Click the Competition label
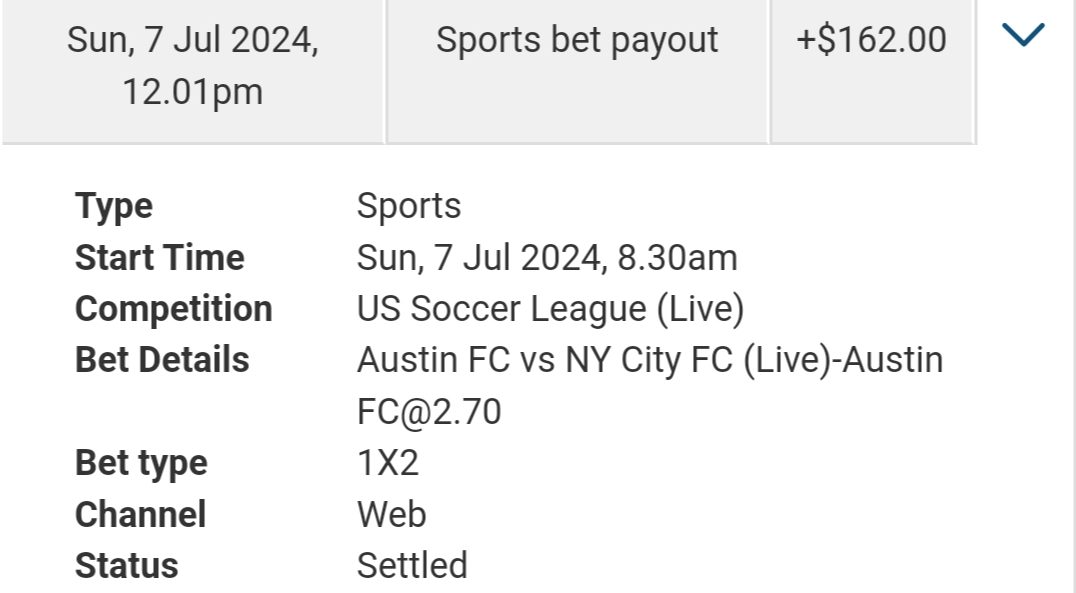Image resolution: width=1076 pixels, height=593 pixels. (x=174, y=310)
